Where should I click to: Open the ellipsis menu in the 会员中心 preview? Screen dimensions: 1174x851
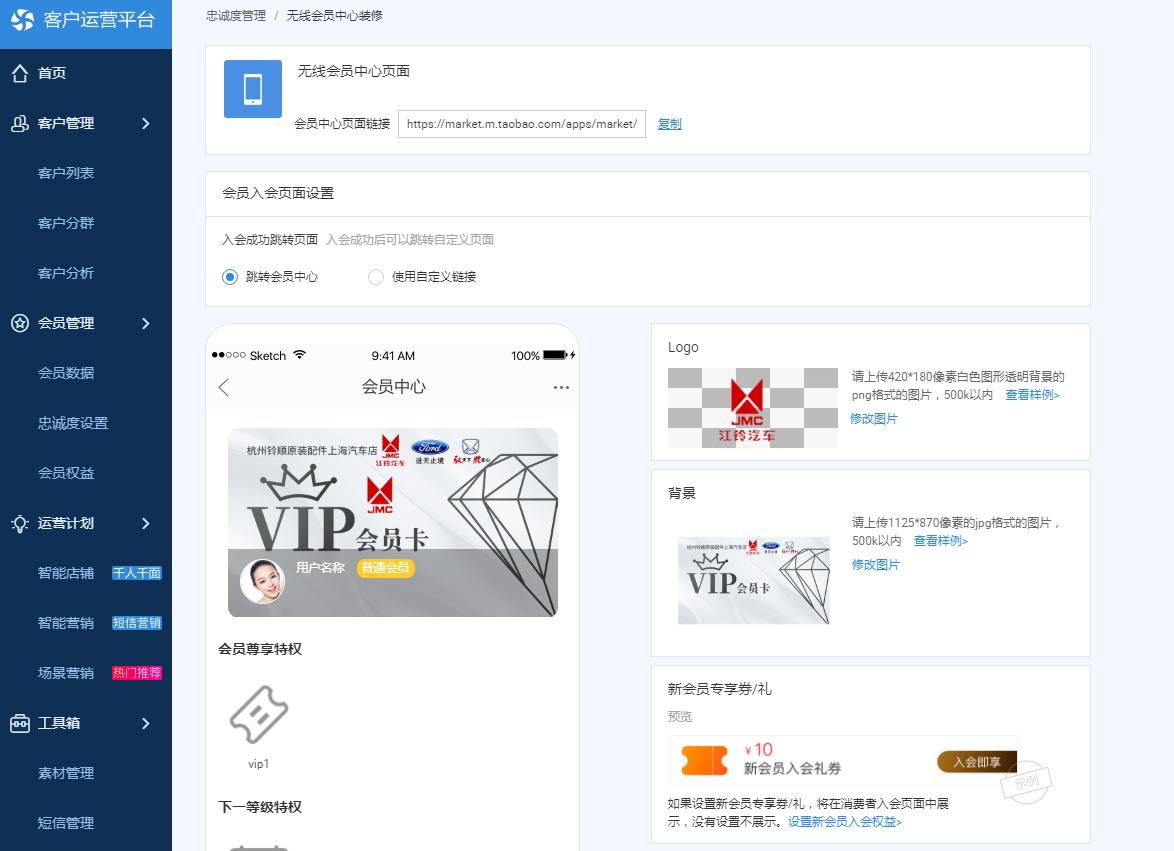point(561,387)
